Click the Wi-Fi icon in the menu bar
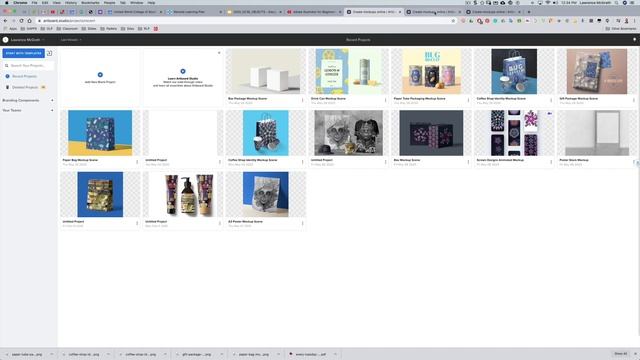Screen dimensions: 640x360 [x=548, y=2]
